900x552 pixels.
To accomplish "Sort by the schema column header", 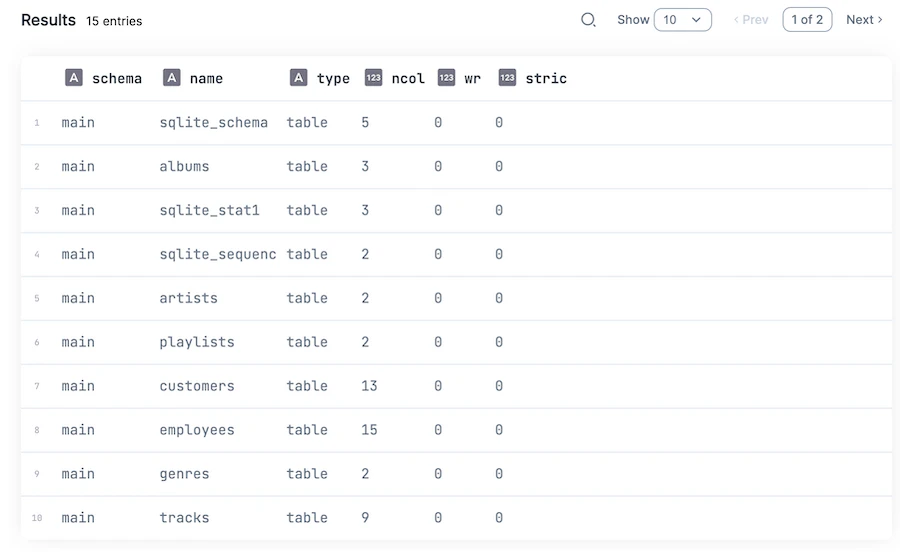I will pos(117,78).
